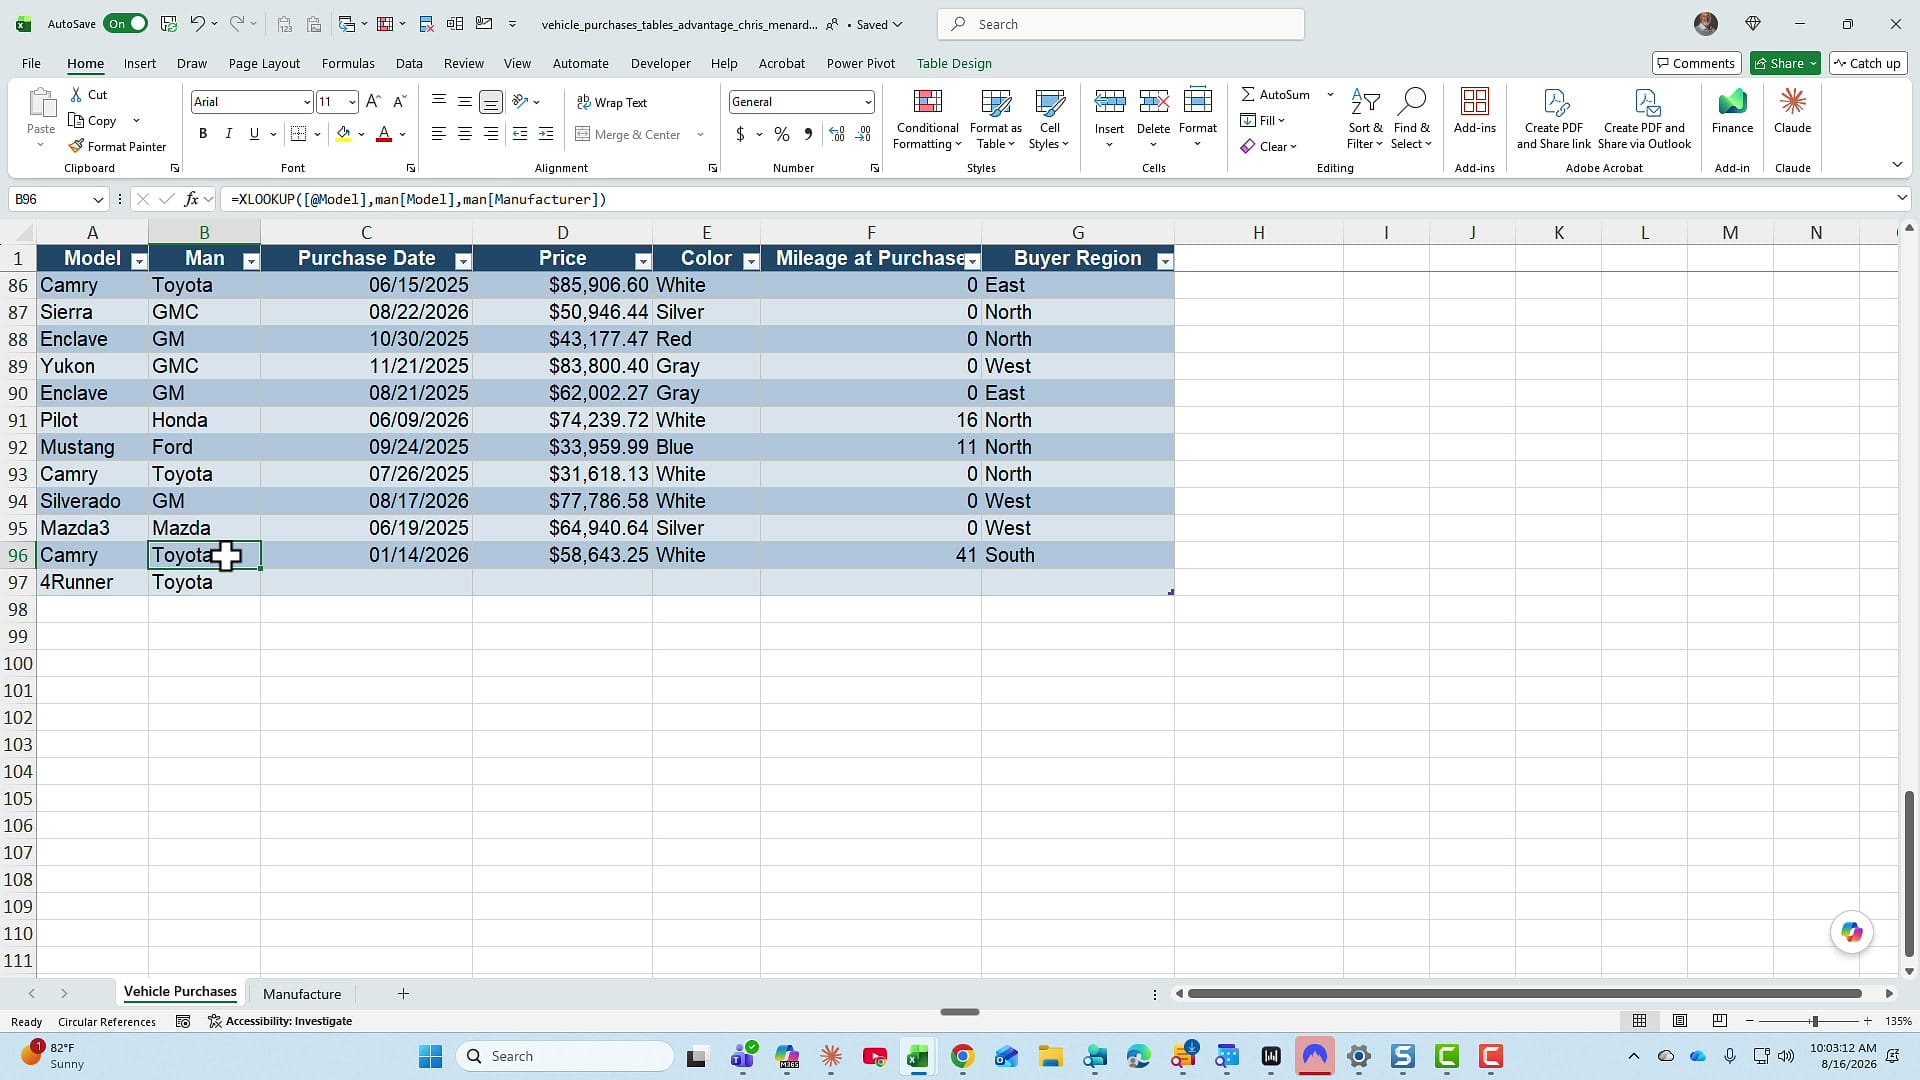Launch the Claude add-in
1920x1080 pixels.
pyautogui.click(x=1792, y=111)
